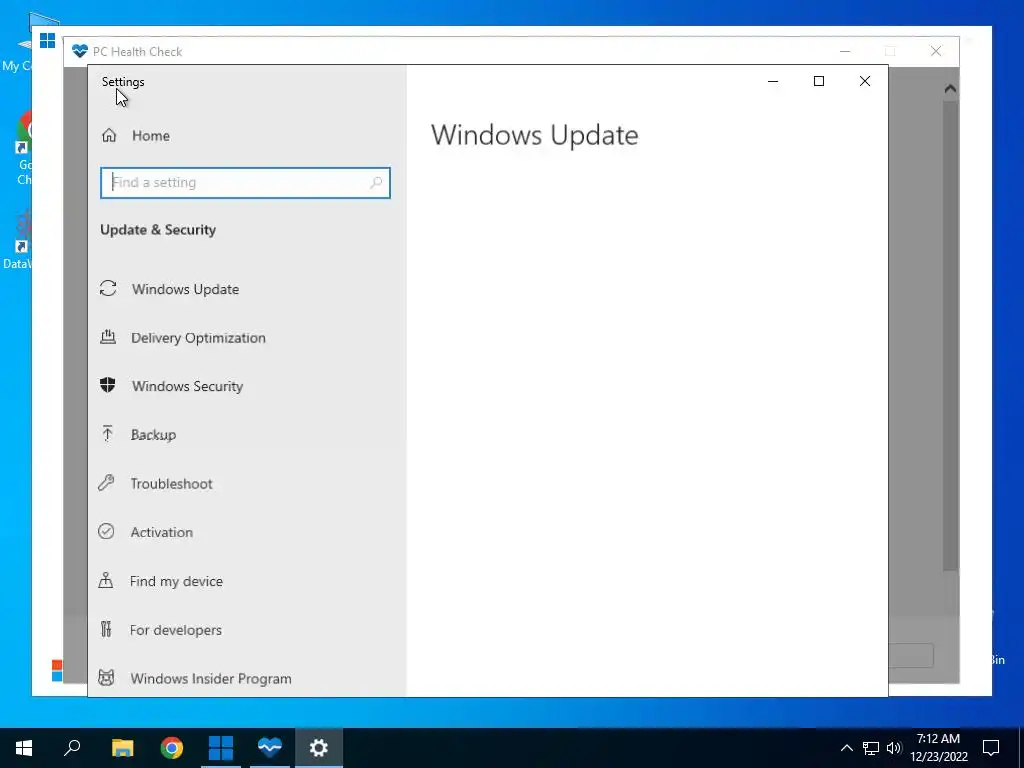The image size is (1024, 768).
Task: Click the Windows Insider Program cat icon
Action: [106, 678]
